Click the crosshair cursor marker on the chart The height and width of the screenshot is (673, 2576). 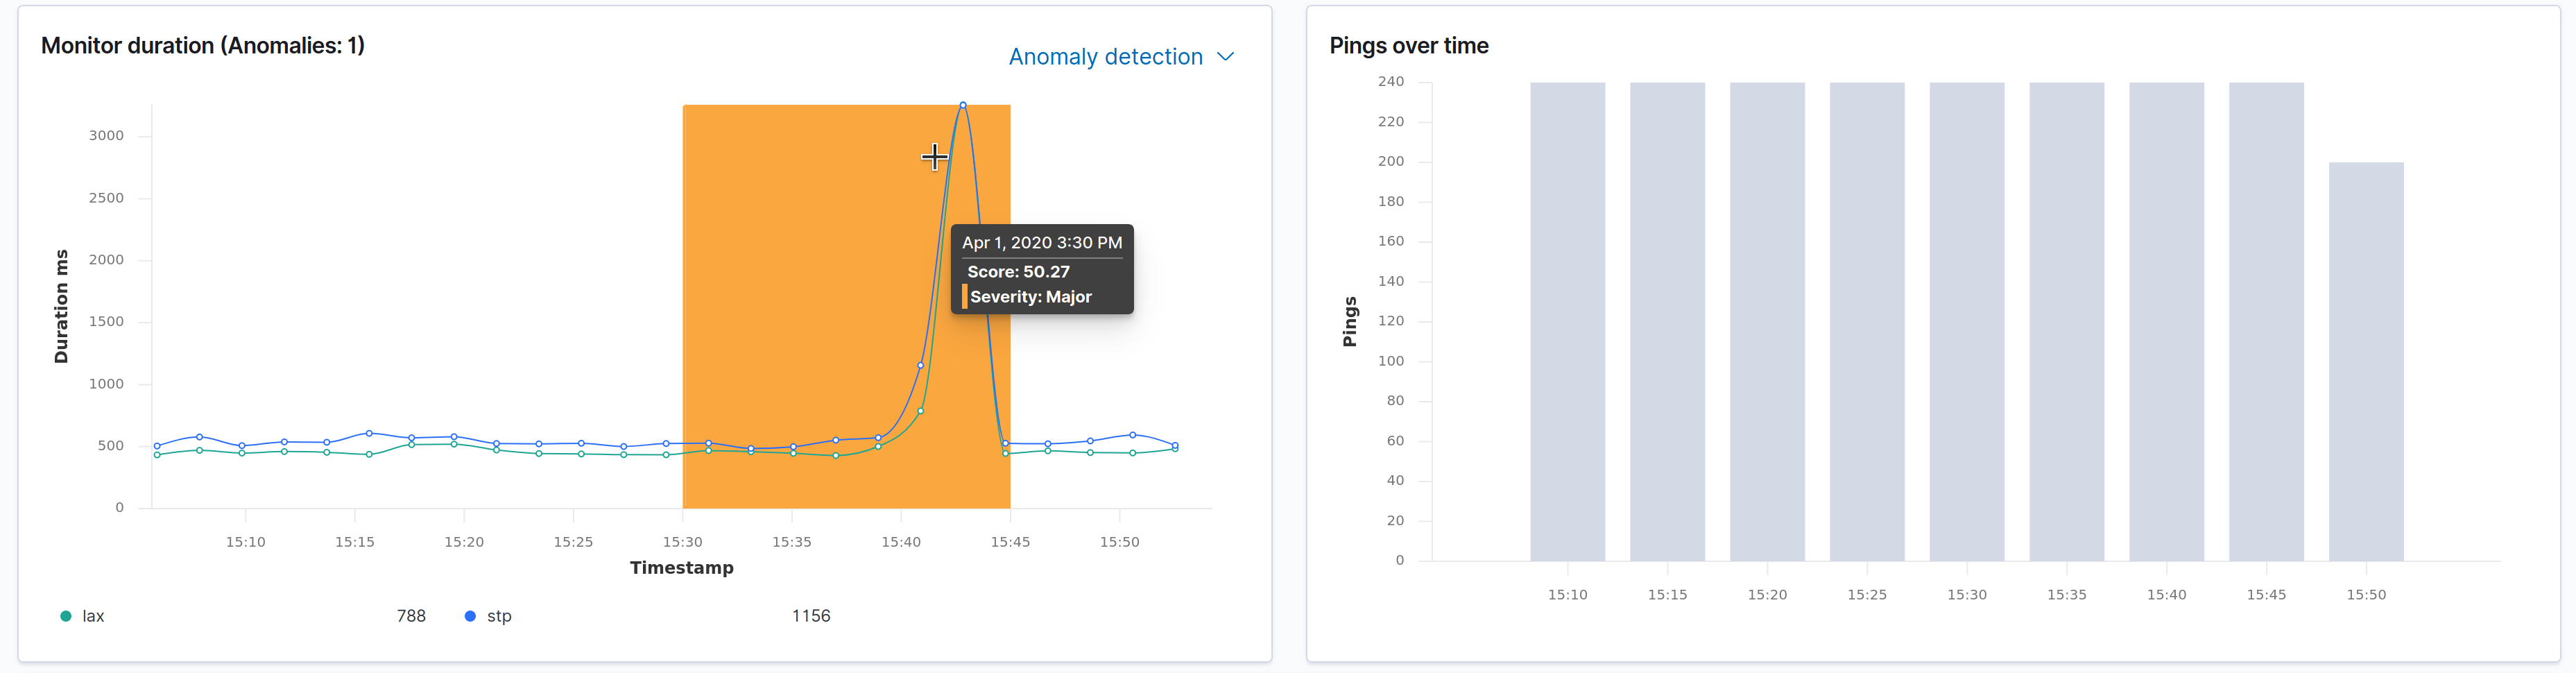pos(934,156)
